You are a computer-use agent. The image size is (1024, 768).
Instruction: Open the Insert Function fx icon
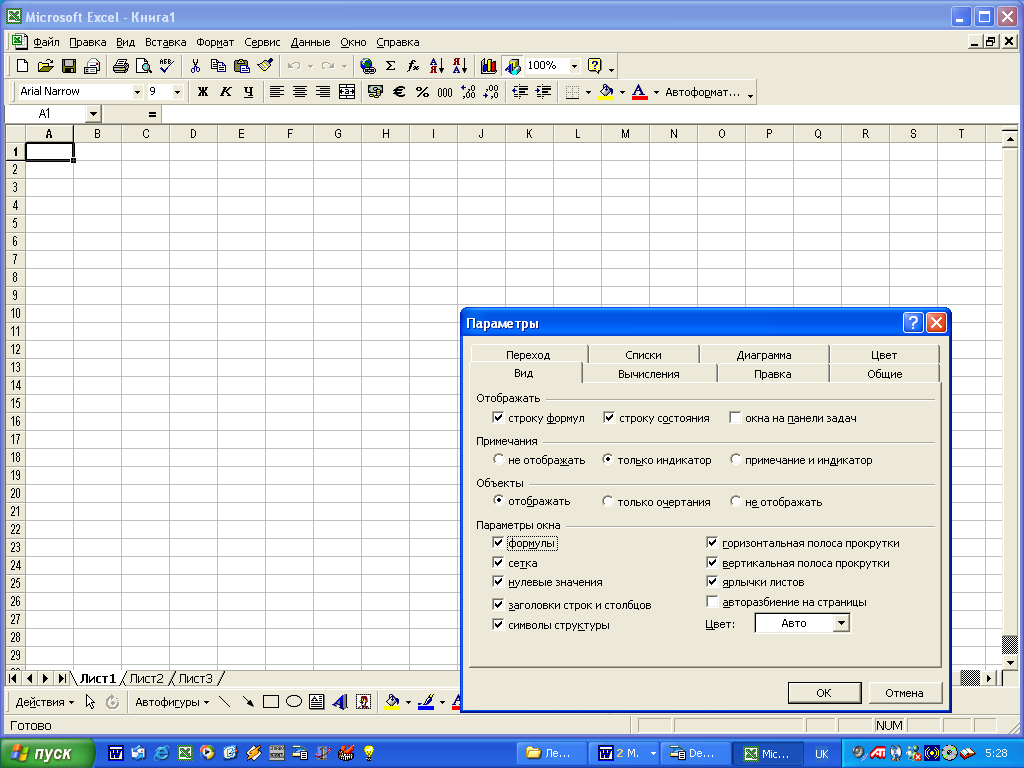click(413, 65)
